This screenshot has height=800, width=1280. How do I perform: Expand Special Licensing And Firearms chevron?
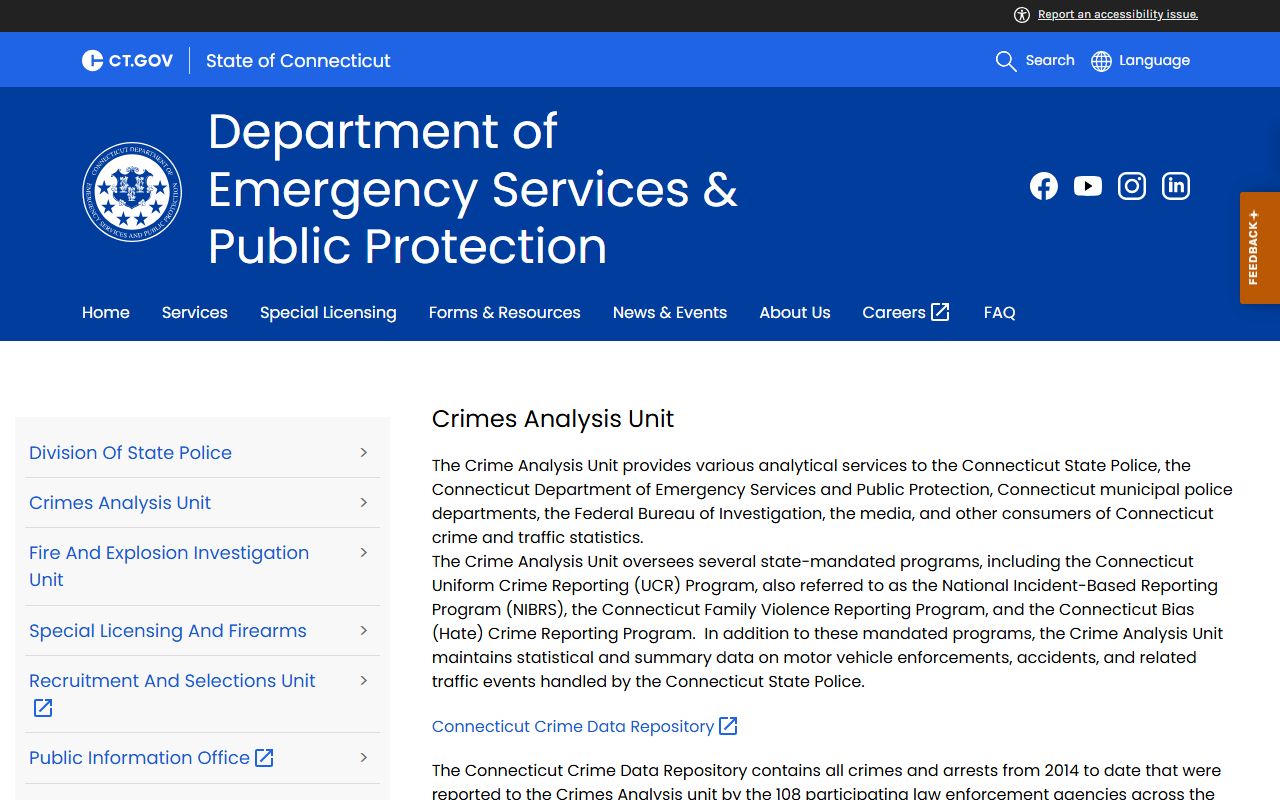[x=364, y=631]
